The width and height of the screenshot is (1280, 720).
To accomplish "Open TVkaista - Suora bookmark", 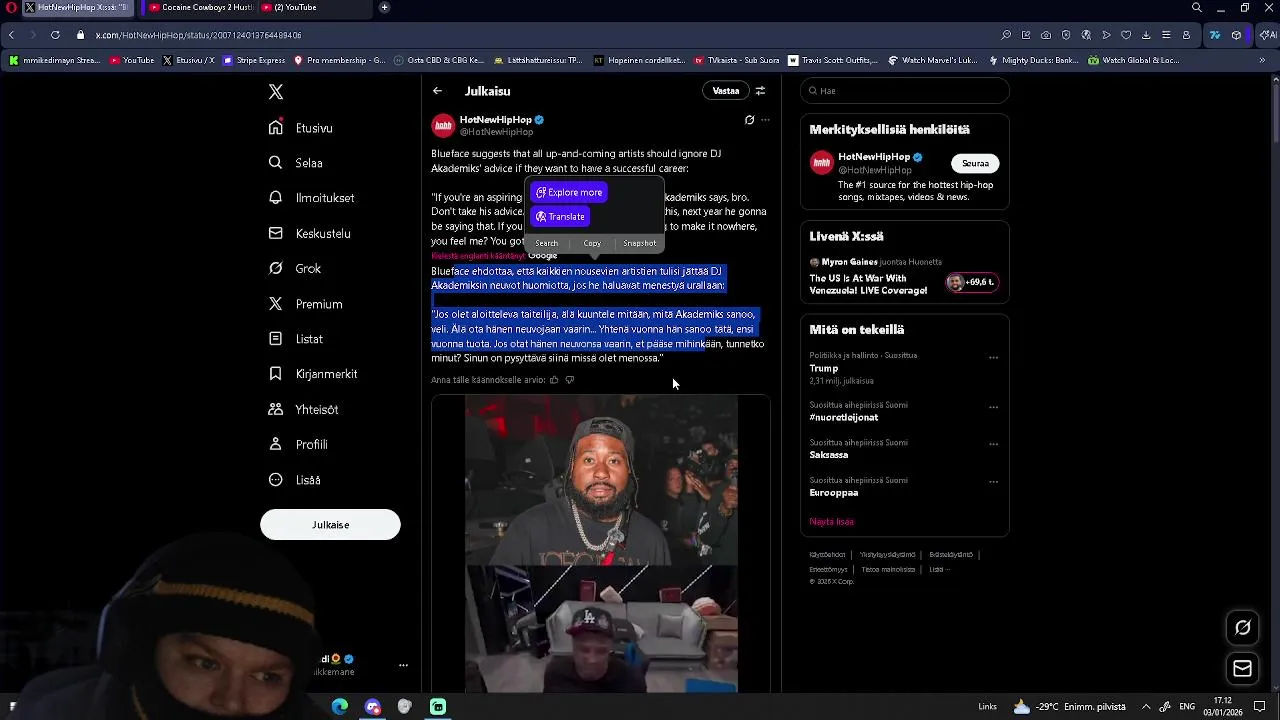I will pyautogui.click(x=737, y=60).
